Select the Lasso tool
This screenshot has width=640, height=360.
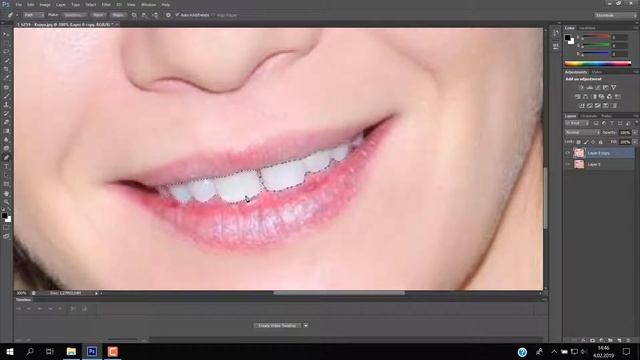(x=6, y=52)
